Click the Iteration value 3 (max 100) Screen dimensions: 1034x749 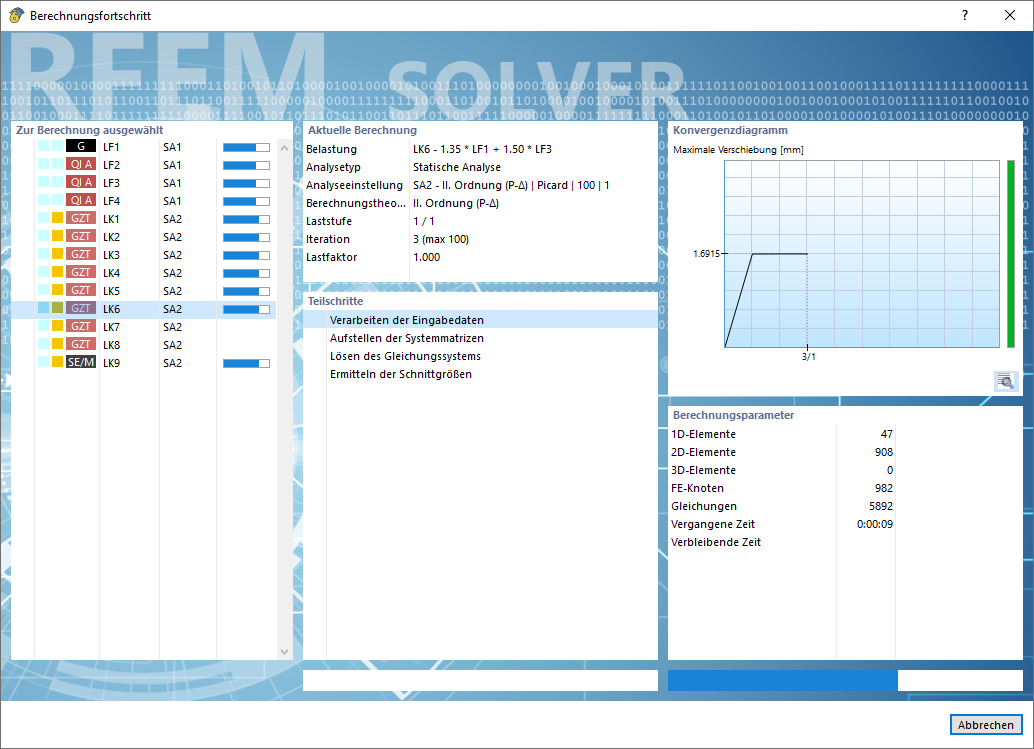tap(441, 239)
